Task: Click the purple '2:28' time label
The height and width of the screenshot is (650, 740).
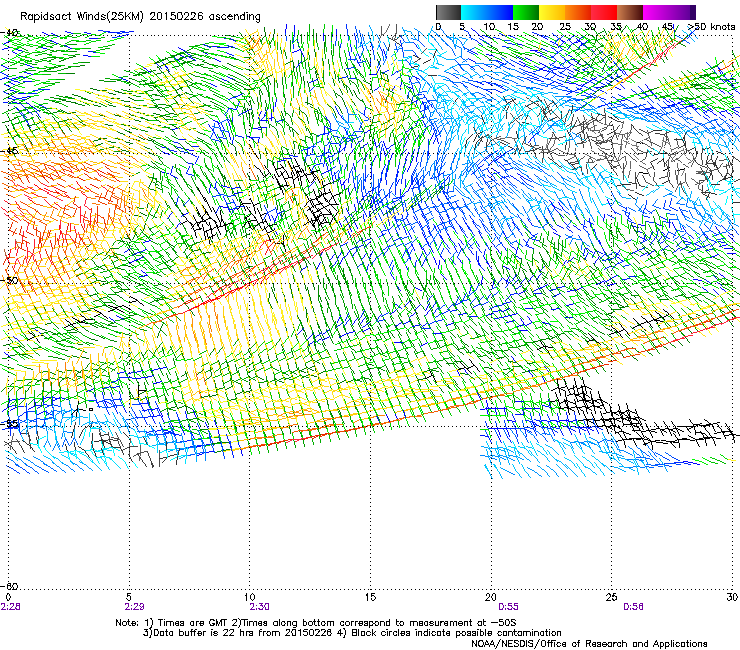Action: point(10,607)
